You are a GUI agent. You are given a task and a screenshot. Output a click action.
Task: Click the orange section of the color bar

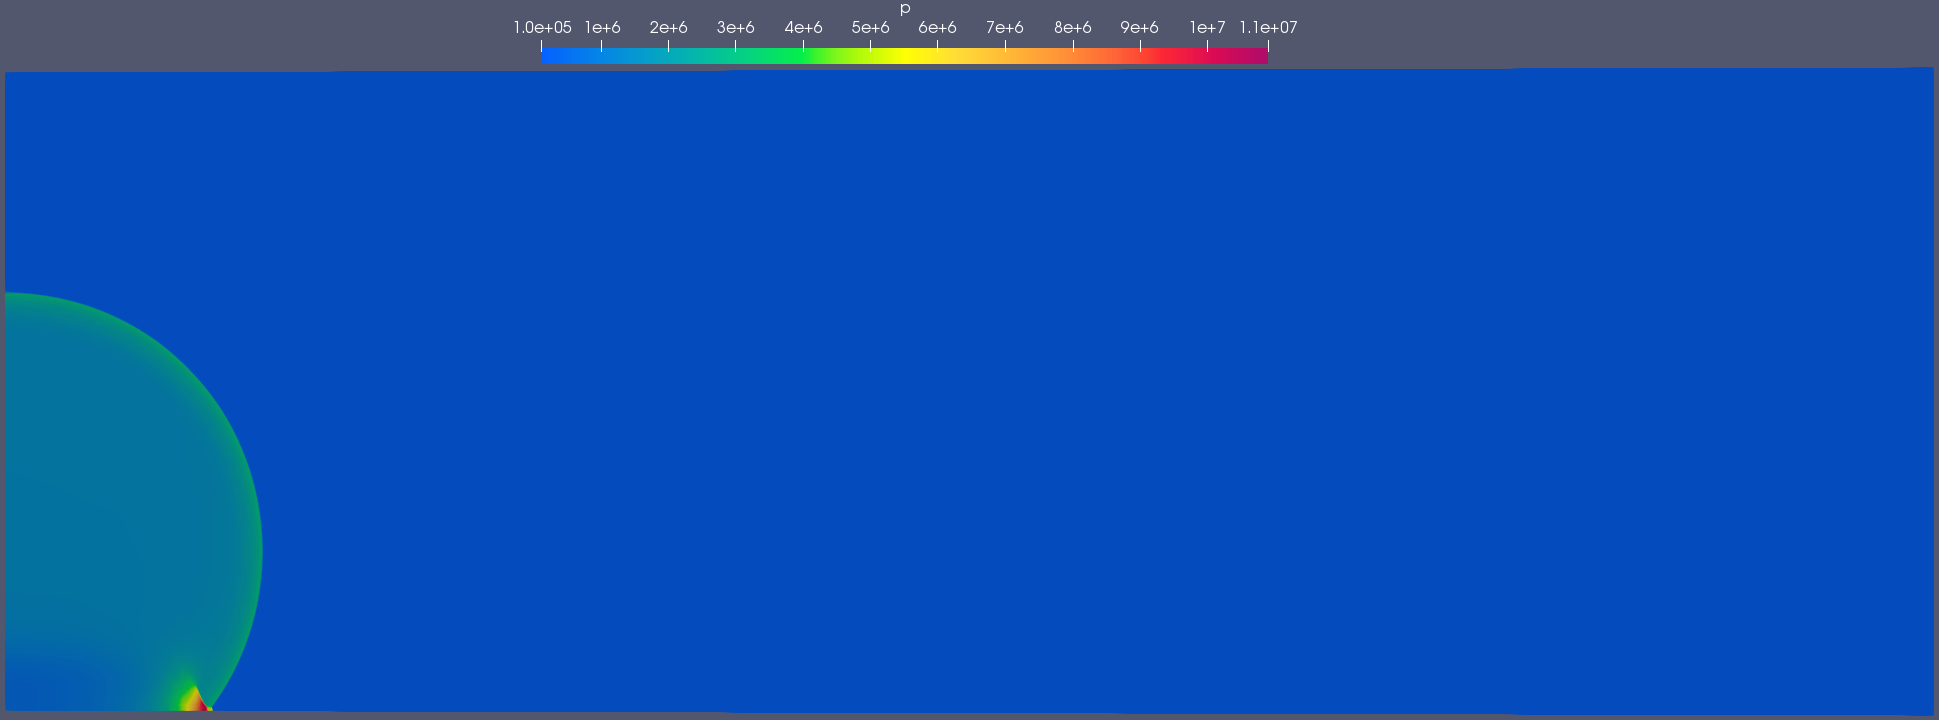pyautogui.click(x=1060, y=57)
